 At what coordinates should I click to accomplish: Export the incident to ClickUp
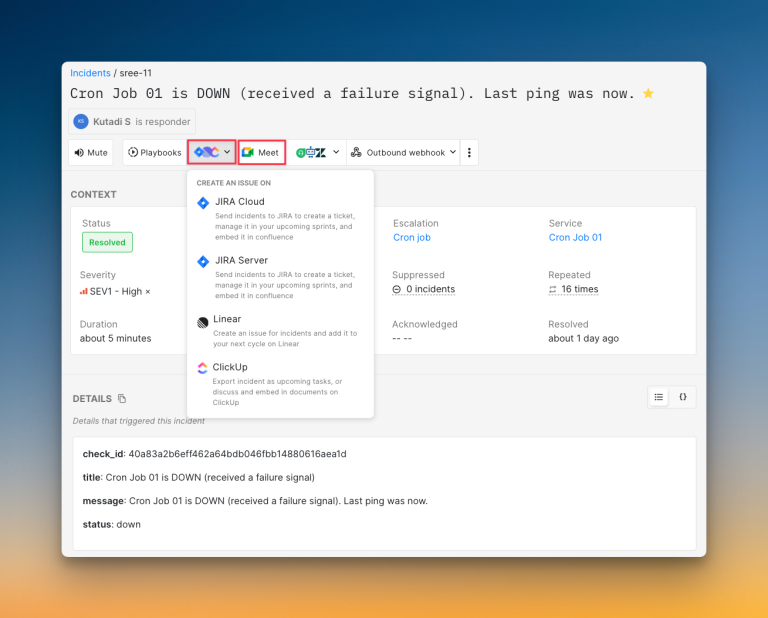pos(229,367)
